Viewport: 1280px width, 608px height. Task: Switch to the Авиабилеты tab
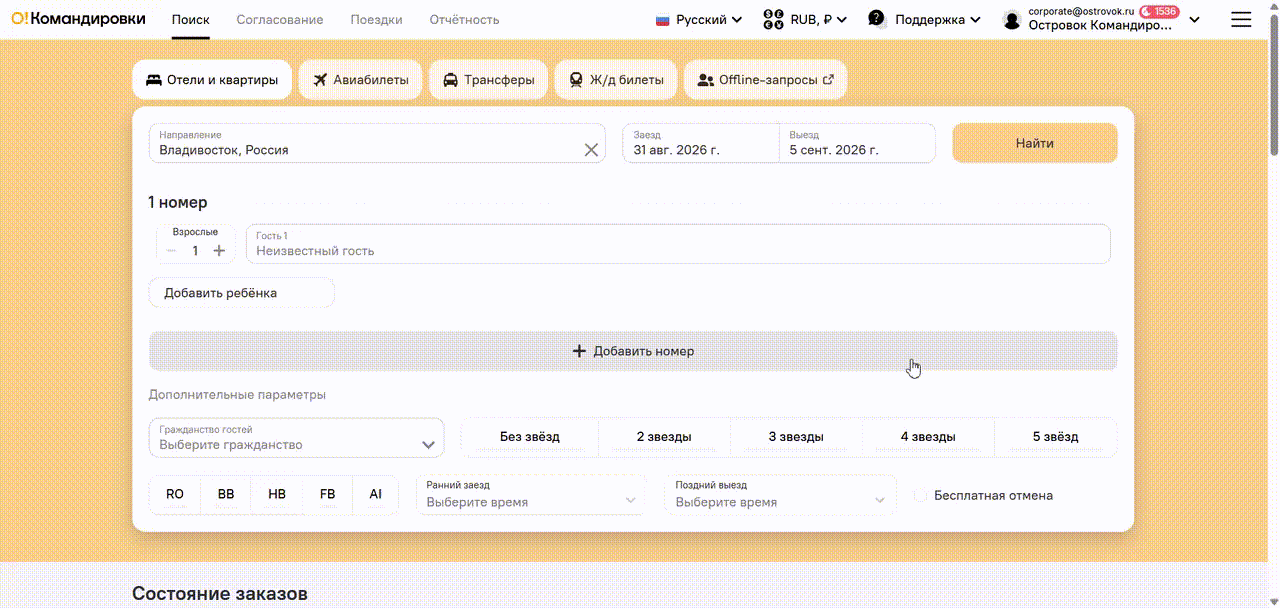(x=360, y=80)
